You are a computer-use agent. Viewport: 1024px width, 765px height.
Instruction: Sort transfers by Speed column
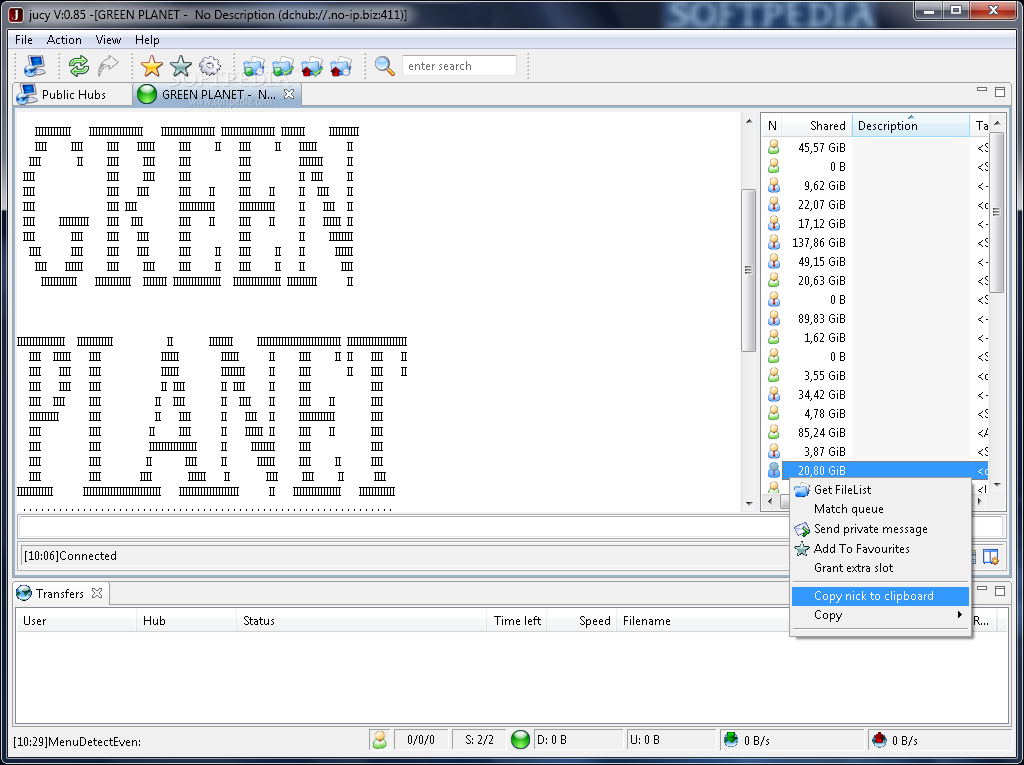[x=582, y=621]
